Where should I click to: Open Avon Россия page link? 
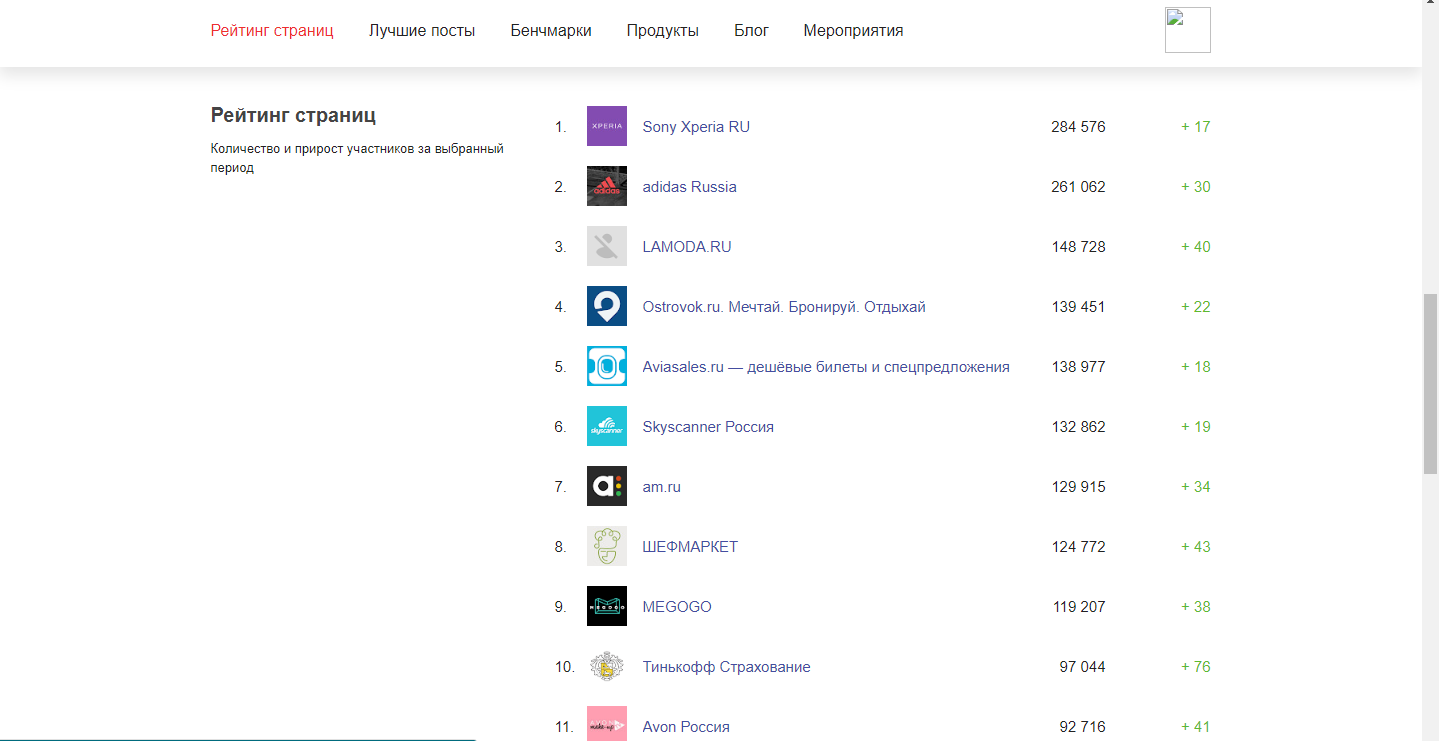(x=686, y=727)
